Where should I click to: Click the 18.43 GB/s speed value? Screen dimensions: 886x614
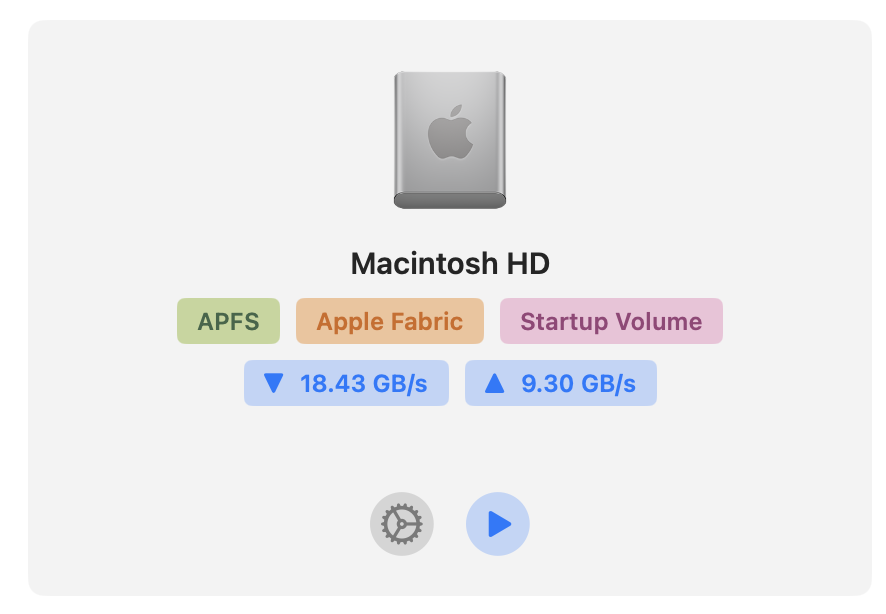(x=364, y=383)
